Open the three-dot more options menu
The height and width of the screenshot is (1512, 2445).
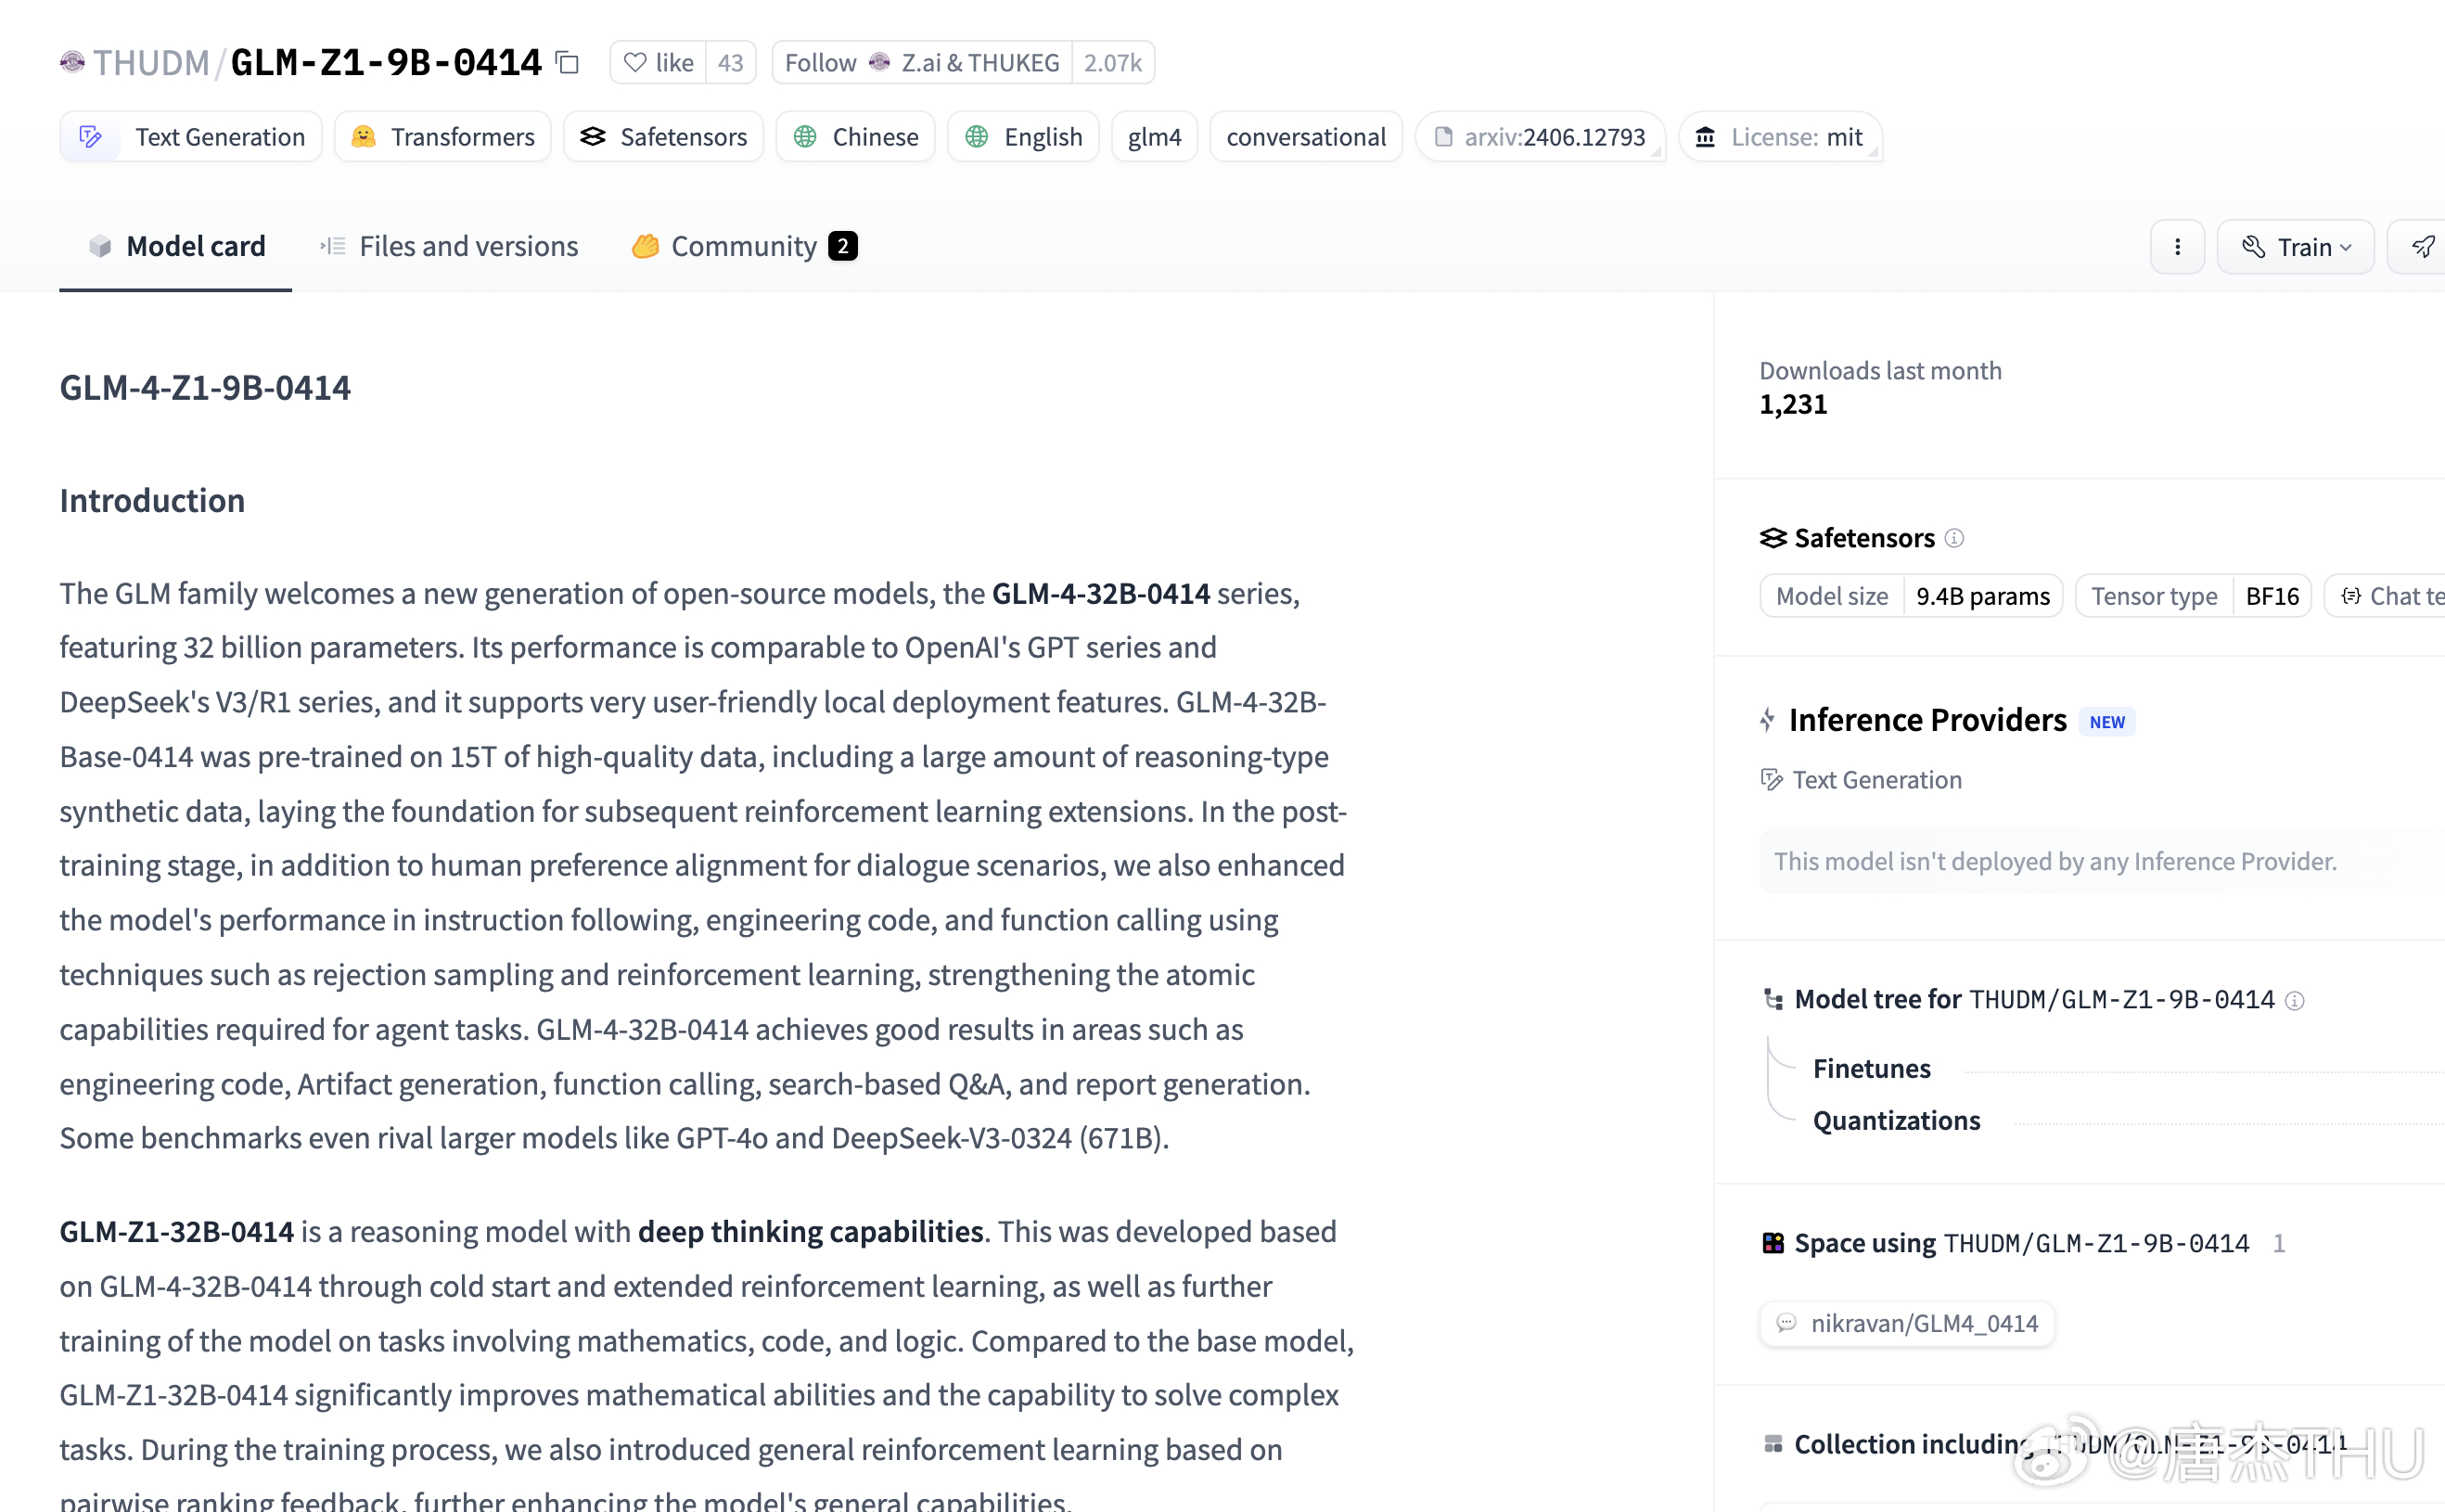2177,247
